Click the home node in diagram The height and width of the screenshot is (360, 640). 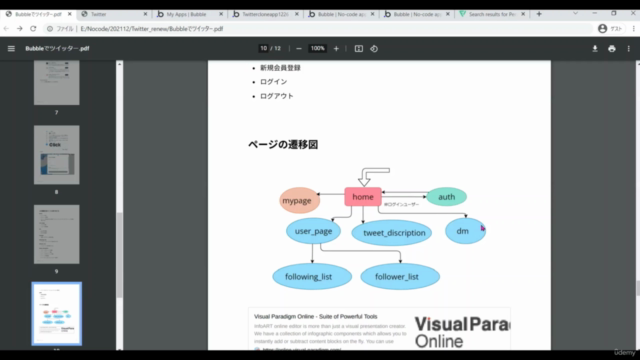point(363,197)
